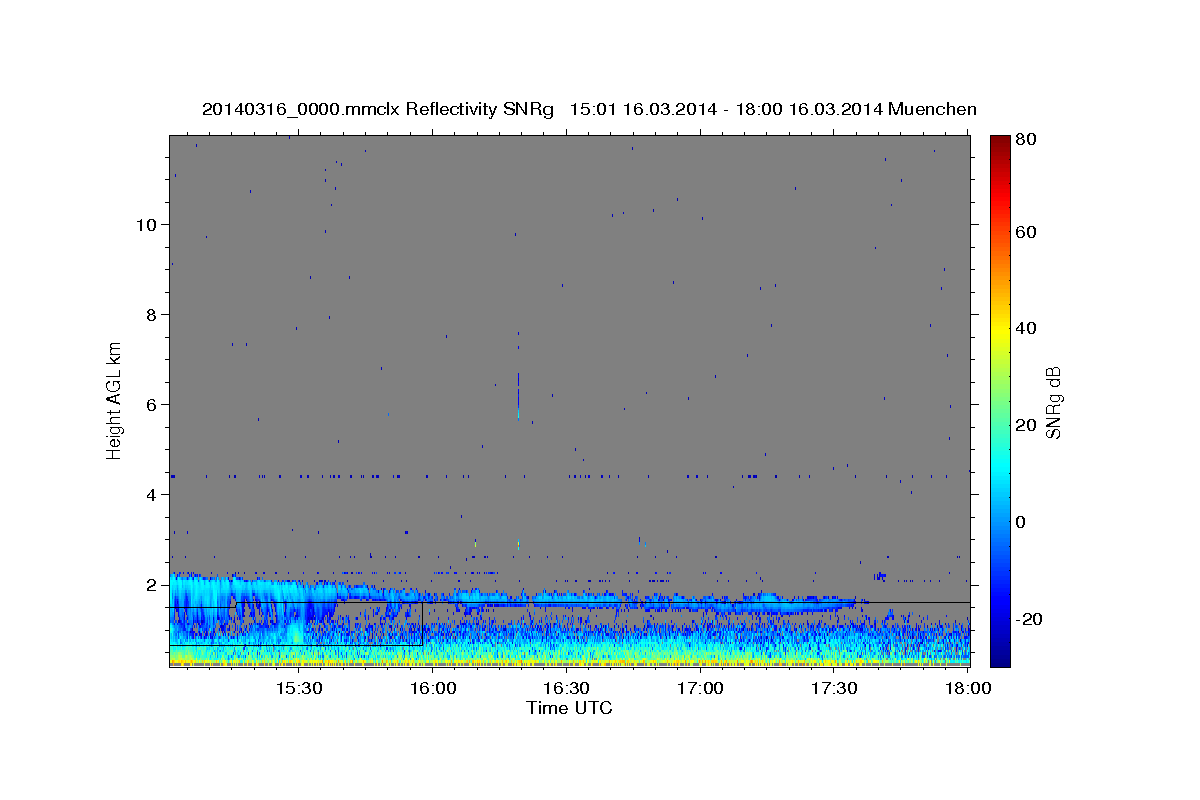The width and height of the screenshot is (1200, 800).
Task: Click the yellow region of the colorbar
Action: 1000,330
